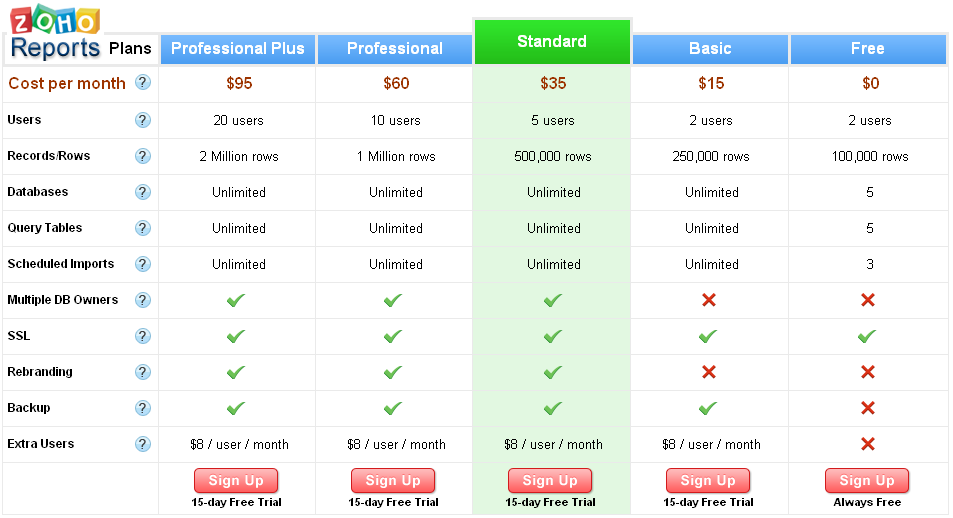953x518 pixels.
Task: Click the Zoho Reports logo
Action: point(56,35)
